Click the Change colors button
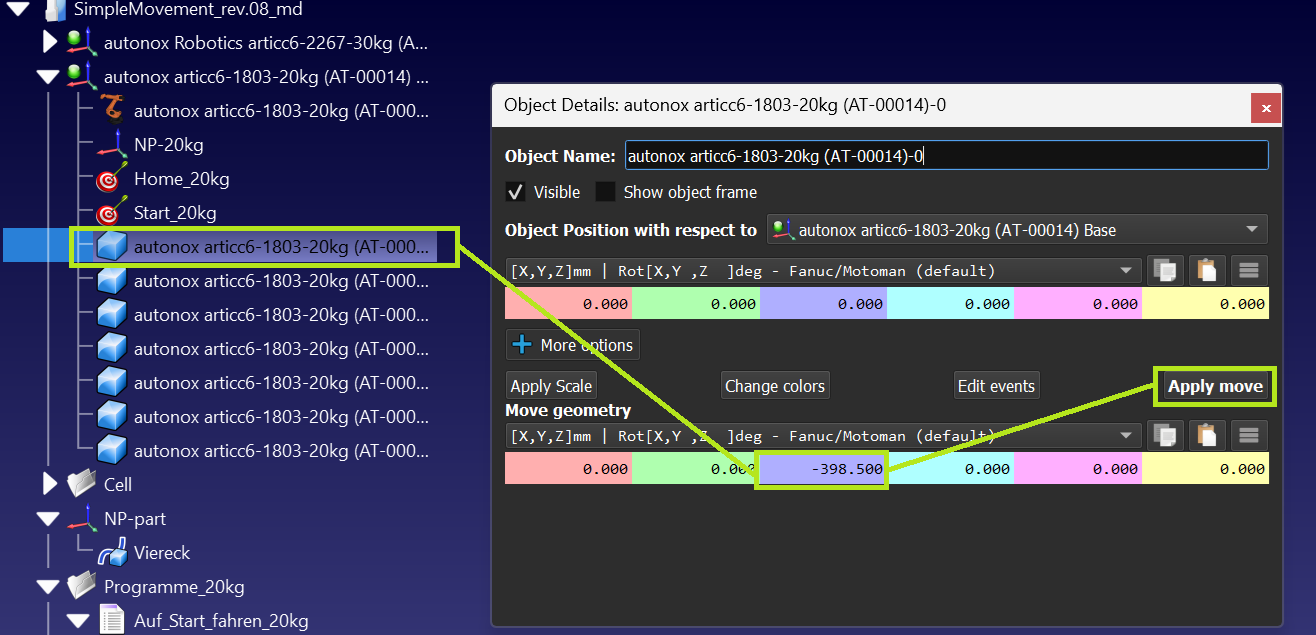The width and height of the screenshot is (1316, 635). (x=775, y=386)
